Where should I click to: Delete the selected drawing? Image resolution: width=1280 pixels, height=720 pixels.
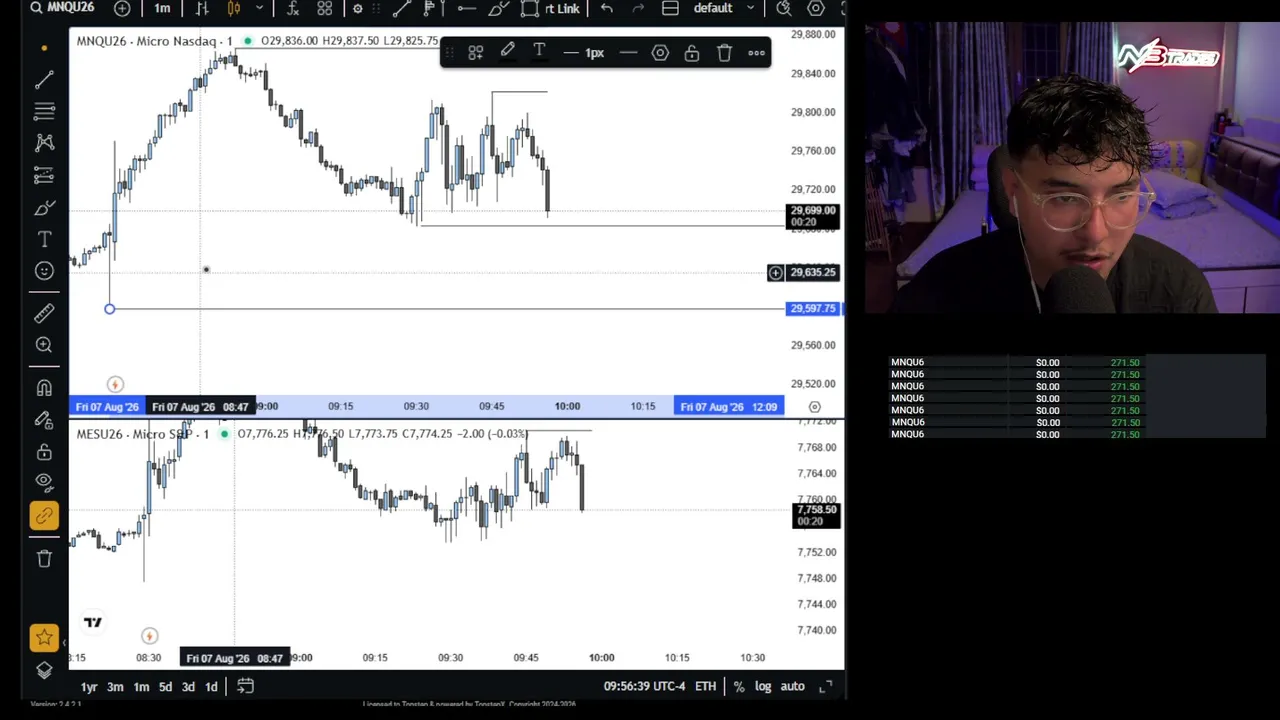point(724,52)
